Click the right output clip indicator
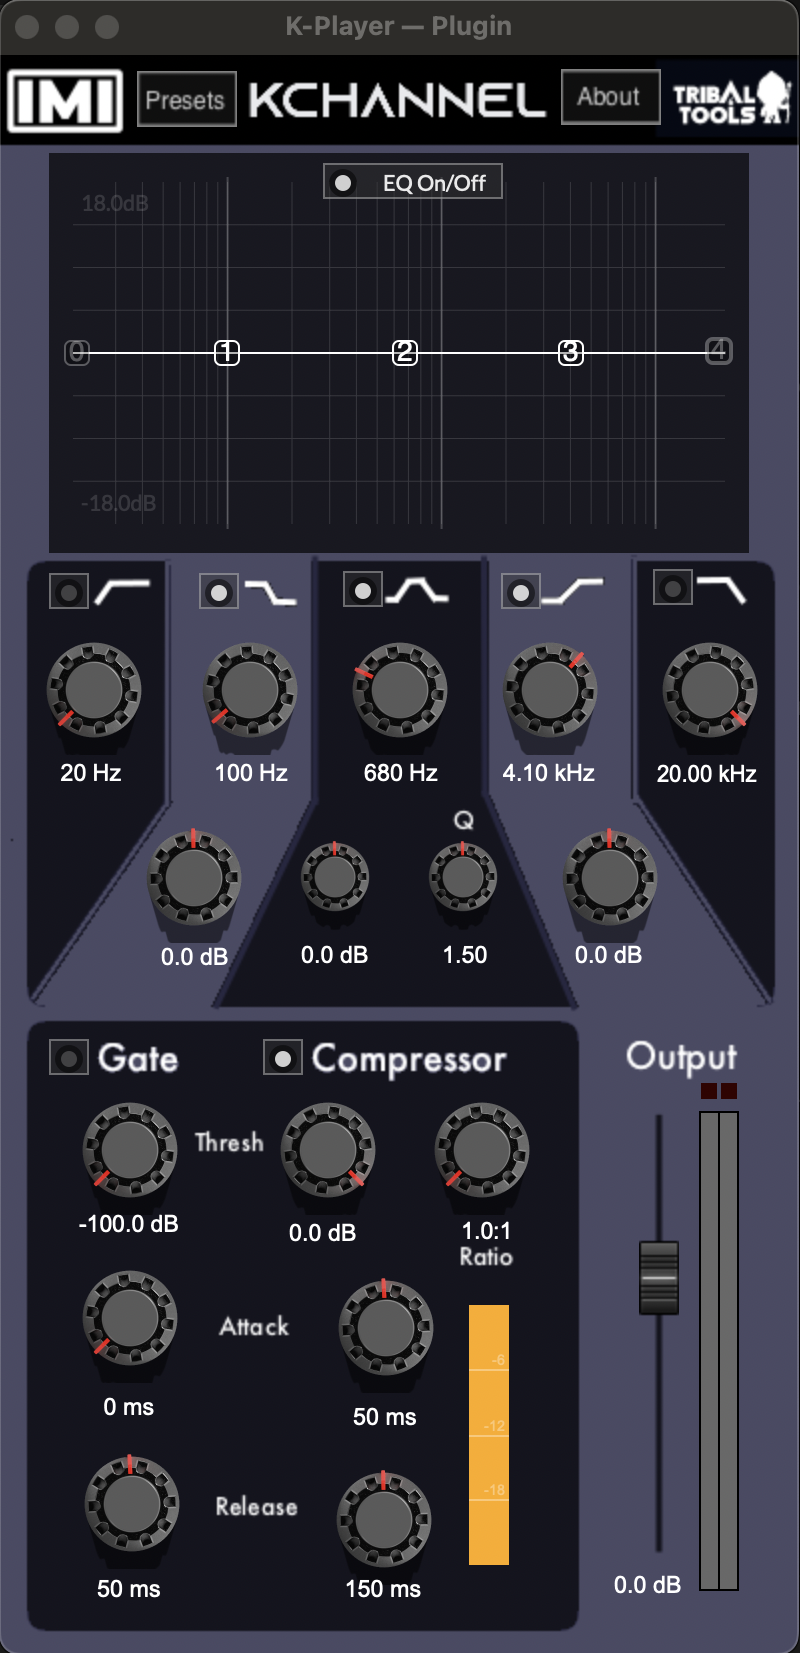Image resolution: width=800 pixels, height=1653 pixels. coord(729,1091)
